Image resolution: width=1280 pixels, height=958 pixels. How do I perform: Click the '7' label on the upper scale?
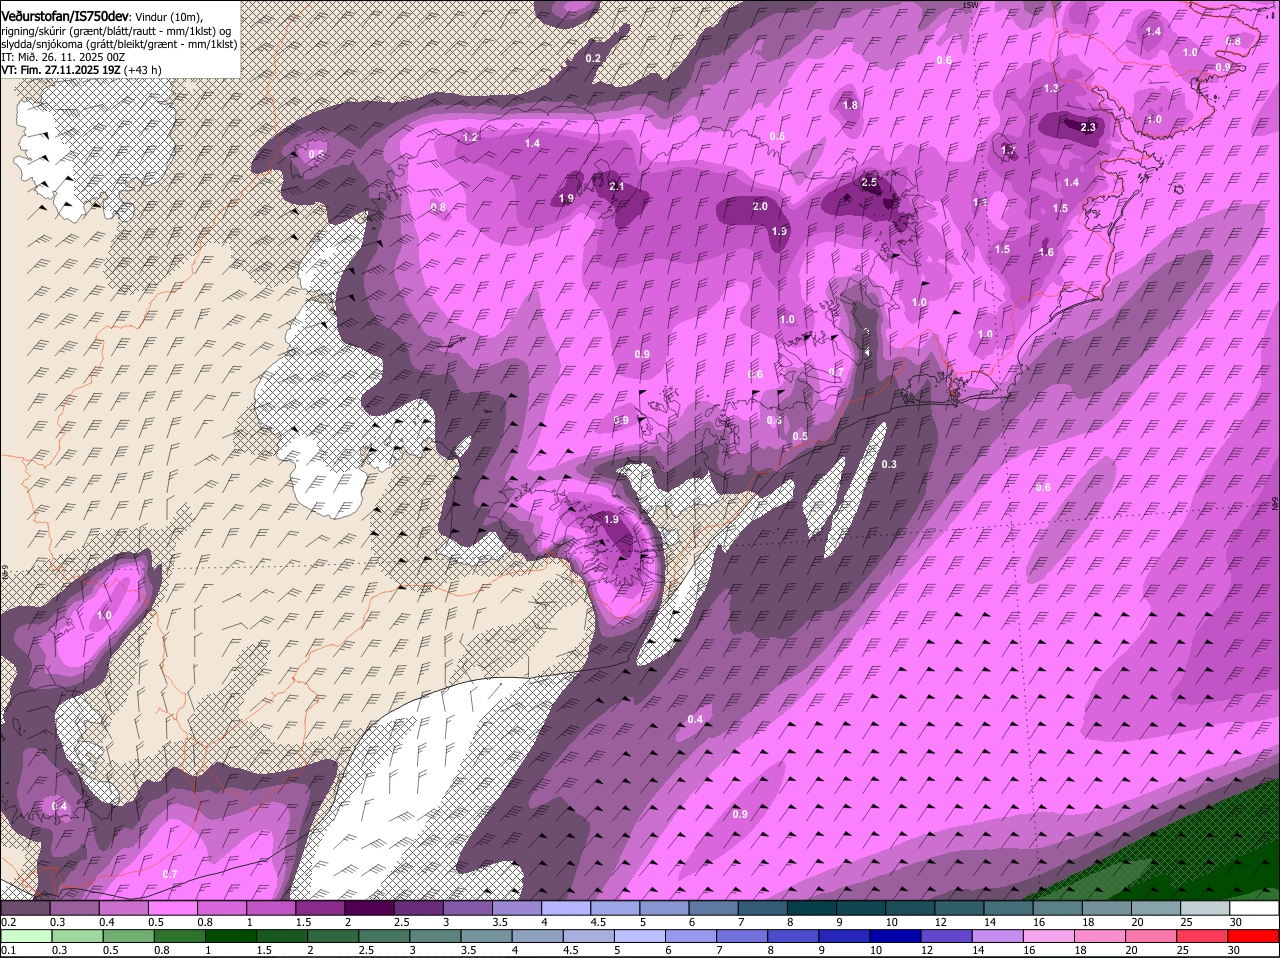click(741, 922)
